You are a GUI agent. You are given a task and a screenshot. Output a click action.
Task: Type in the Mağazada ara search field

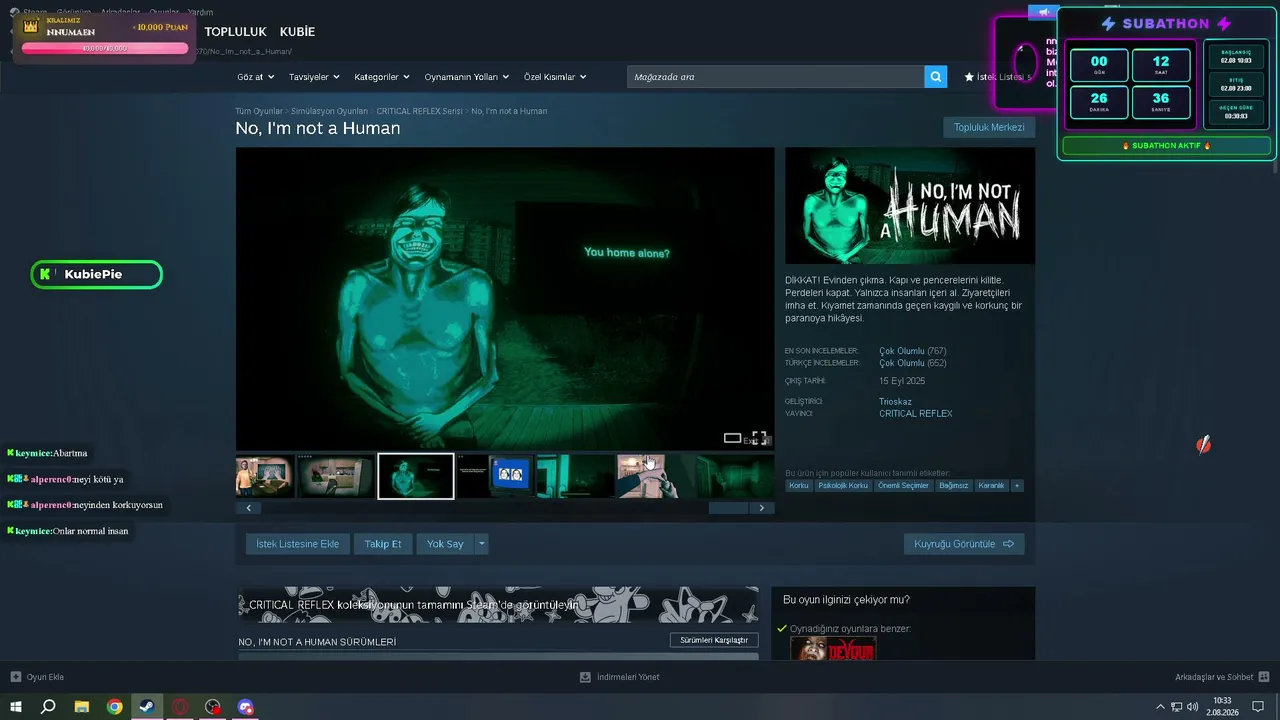[776, 77]
